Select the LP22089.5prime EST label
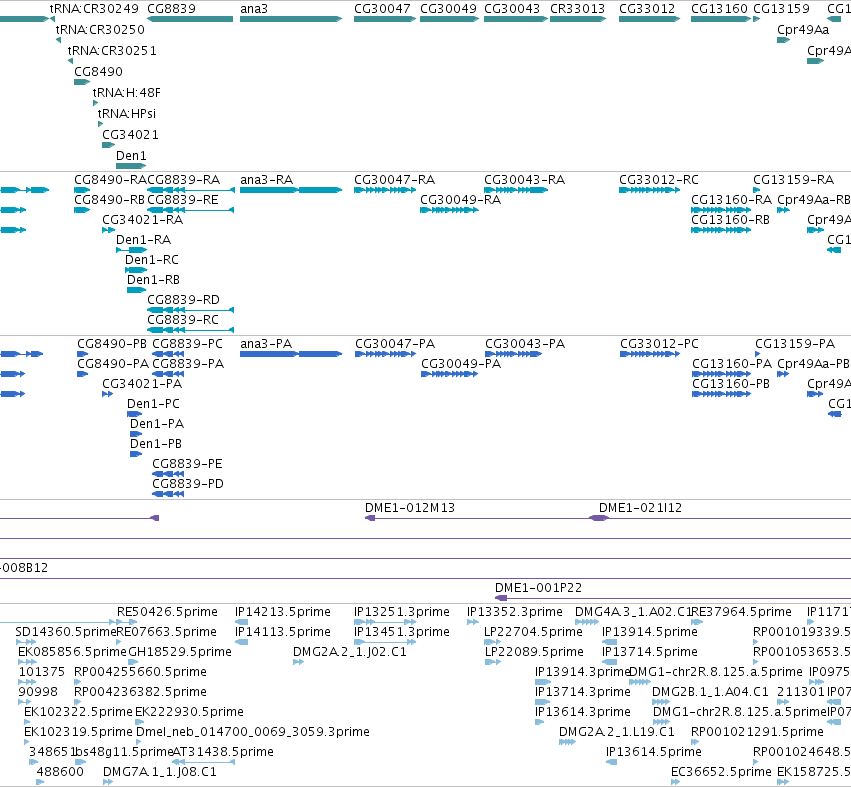Image resolution: width=851 pixels, height=787 pixels. (534, 652)
